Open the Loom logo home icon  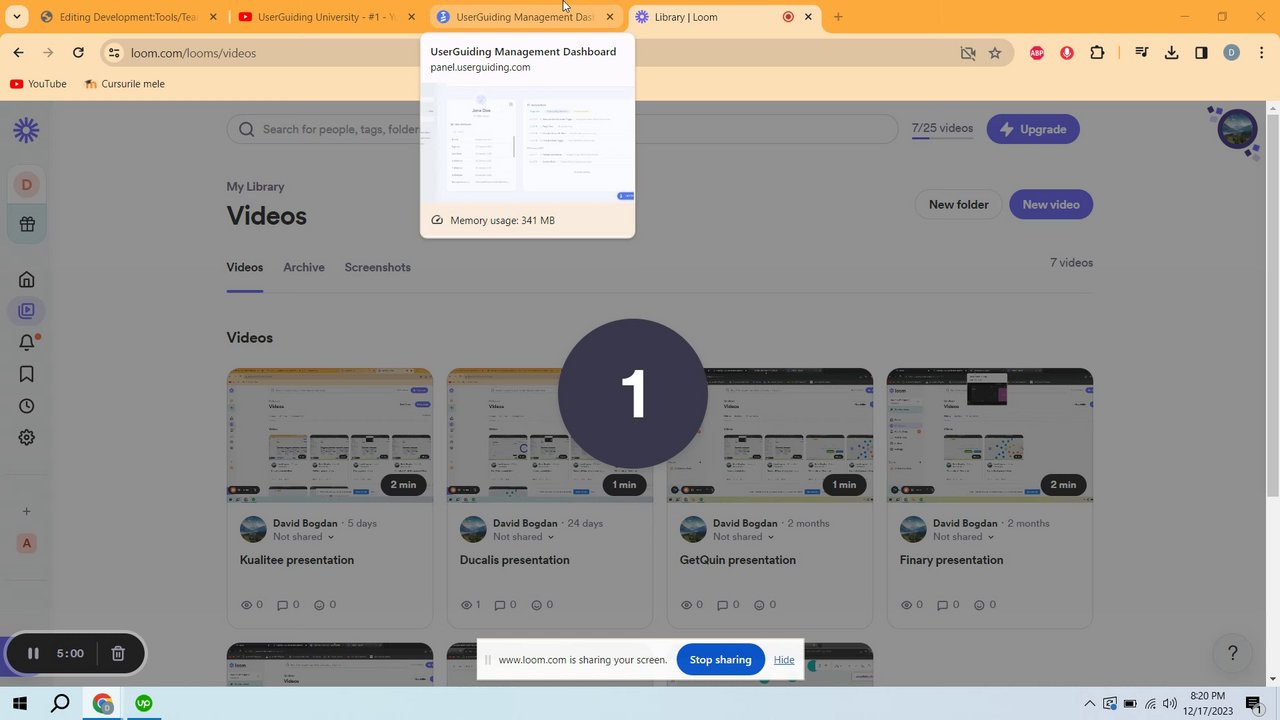pos(26,129)
